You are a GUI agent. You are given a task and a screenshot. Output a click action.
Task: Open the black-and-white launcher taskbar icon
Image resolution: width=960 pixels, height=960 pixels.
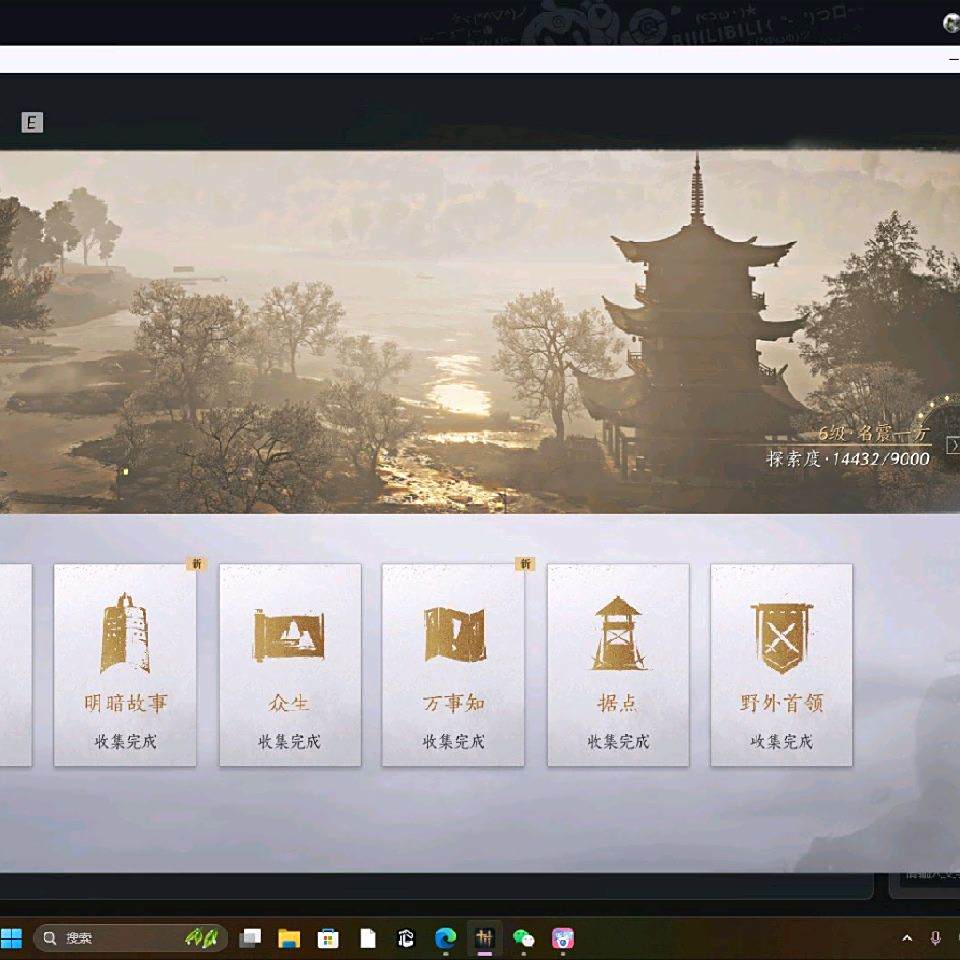(406, 938)
